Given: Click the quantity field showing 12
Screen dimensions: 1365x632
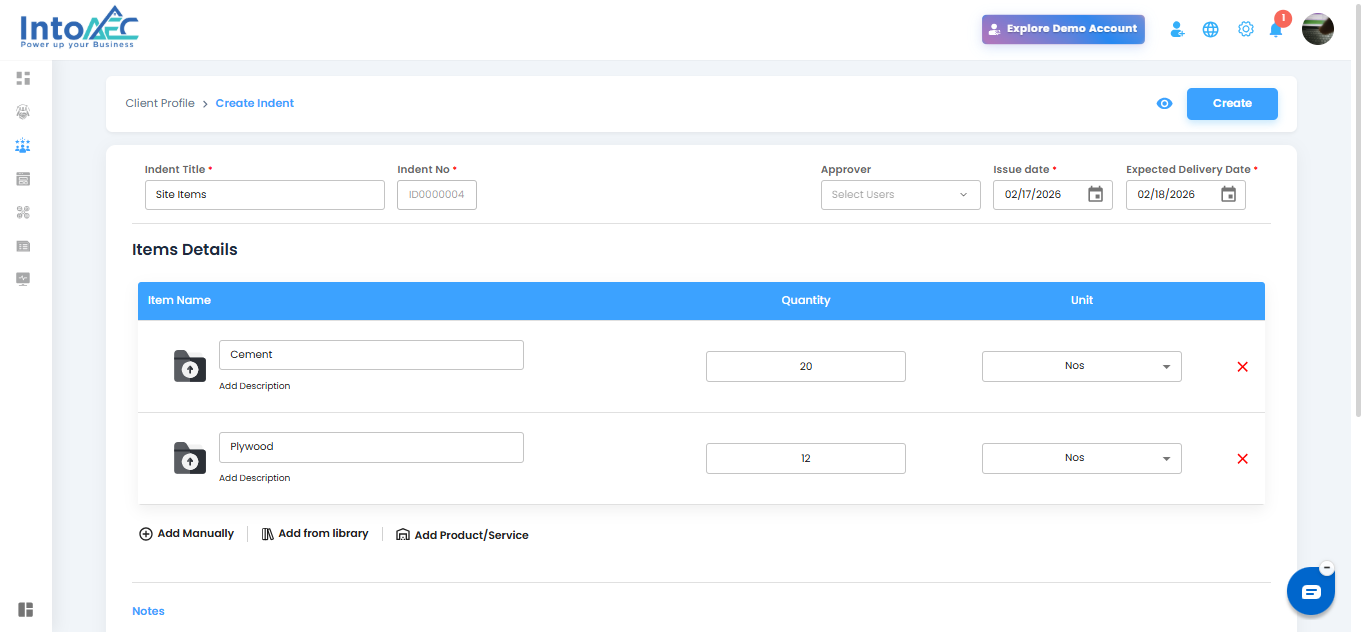Looking at the screenshot, I should pyautogui.click(x=806, y=458).
